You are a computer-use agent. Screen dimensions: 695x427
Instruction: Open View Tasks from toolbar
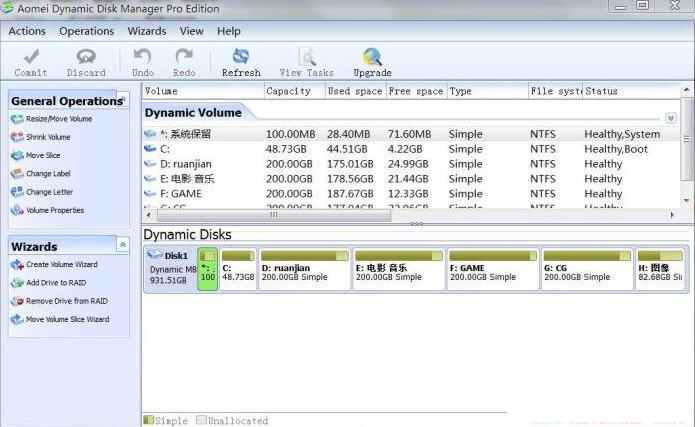[307, 63]
